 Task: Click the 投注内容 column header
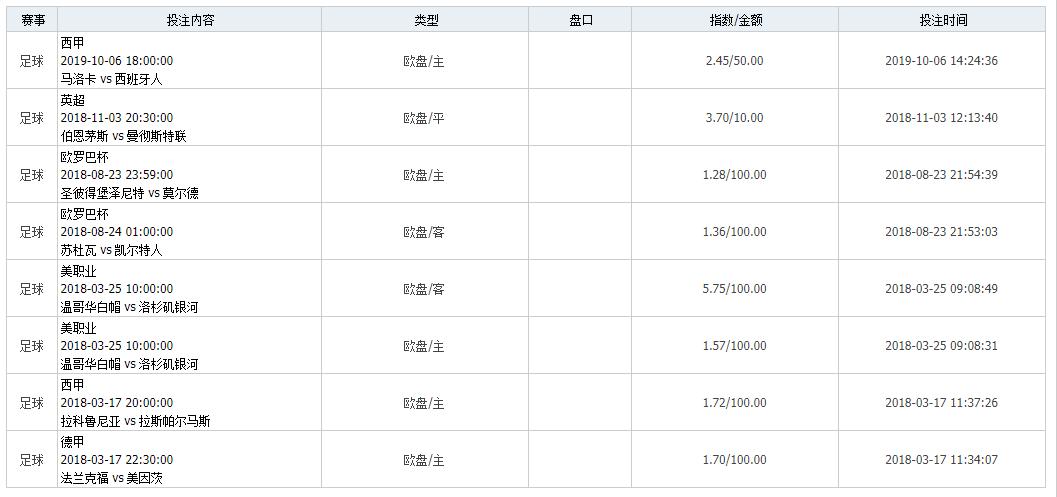[x=190, y=20]
